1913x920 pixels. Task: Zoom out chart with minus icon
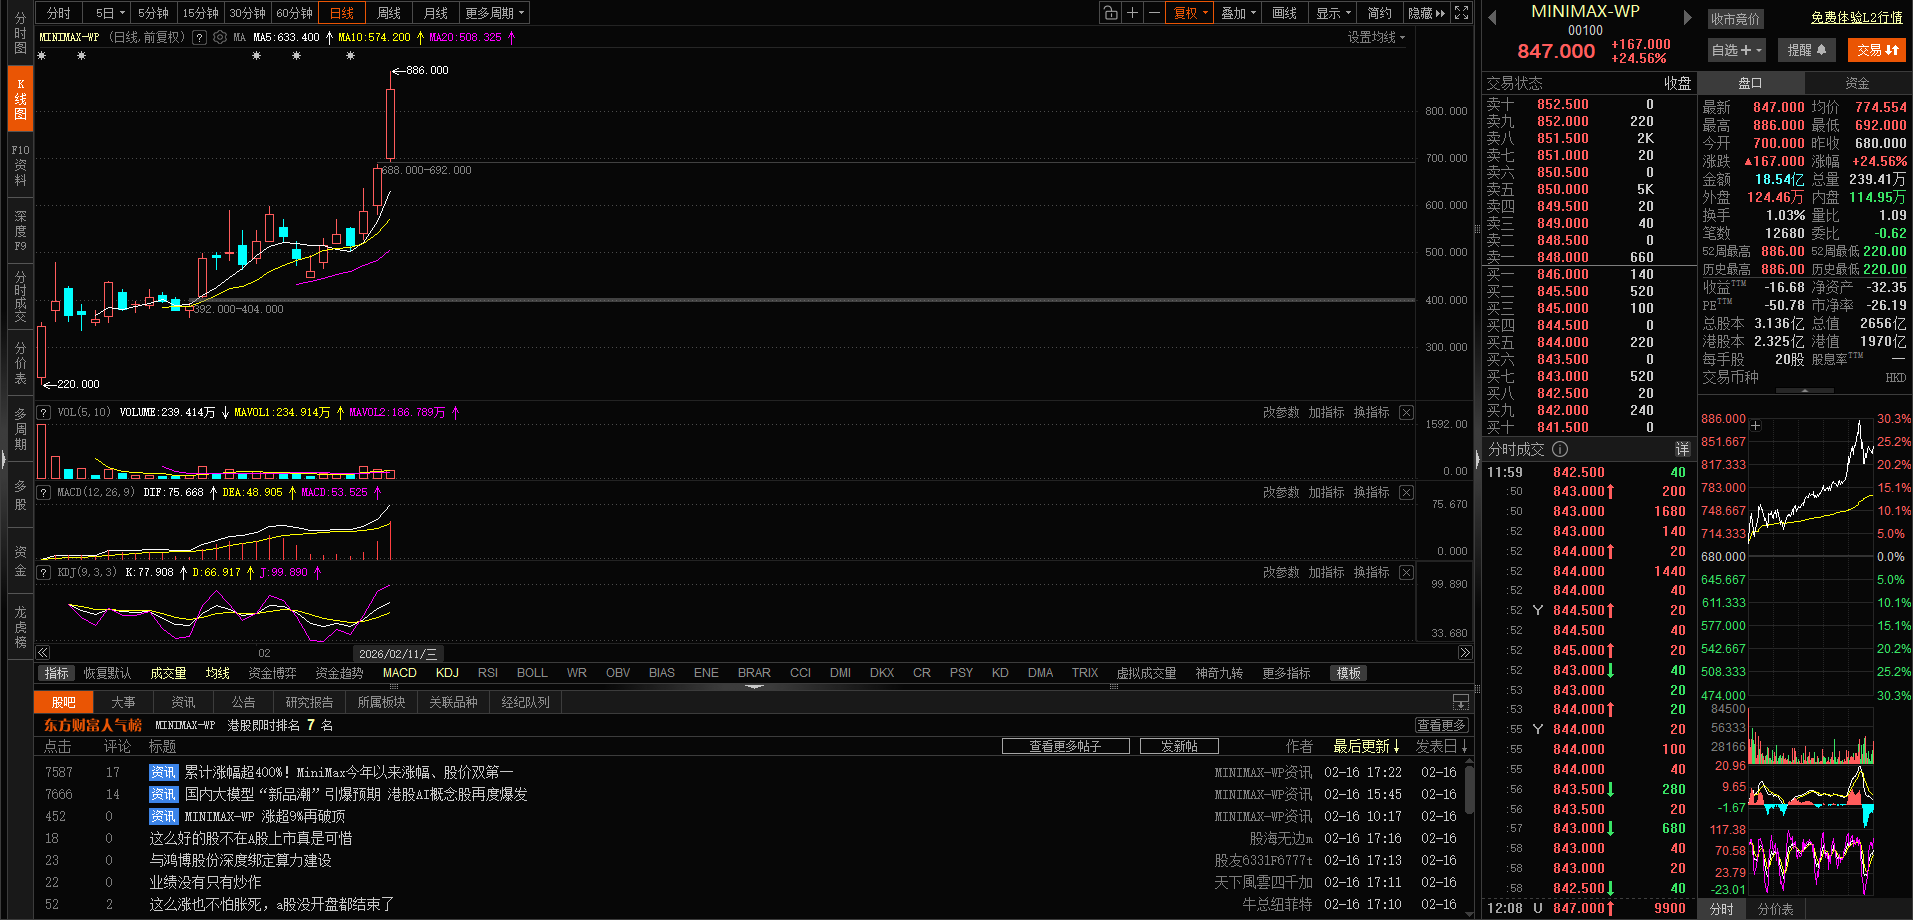click(x=1154, y=13)
